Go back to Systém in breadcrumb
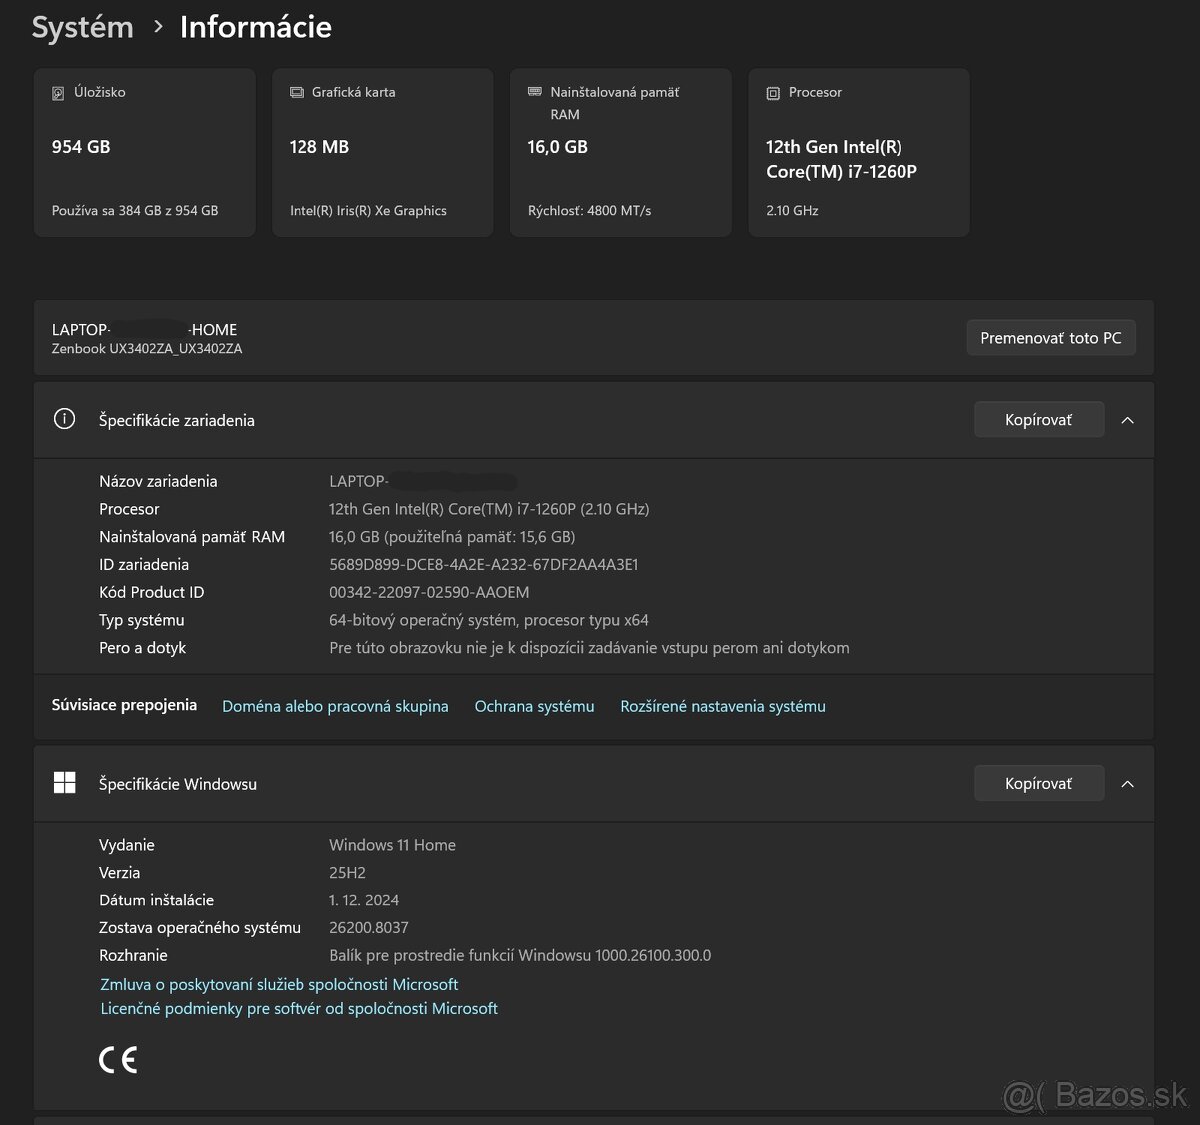The image size is (1200, 1125). (x=82, y=27)
